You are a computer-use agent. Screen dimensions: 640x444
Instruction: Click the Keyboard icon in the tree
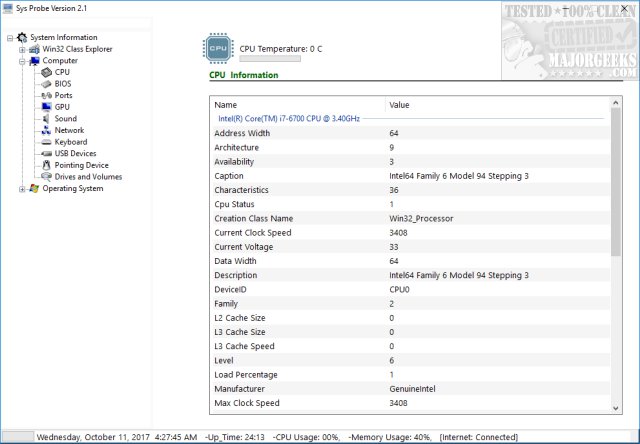coord(46,142)
